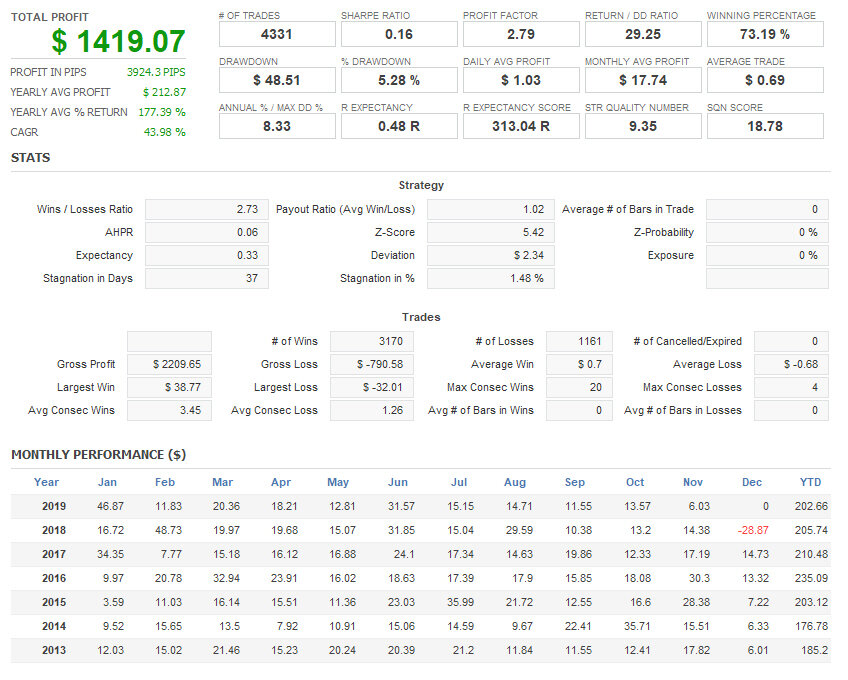
Task: Click the Z-Probability field
Action: click(x=767, y=233)
